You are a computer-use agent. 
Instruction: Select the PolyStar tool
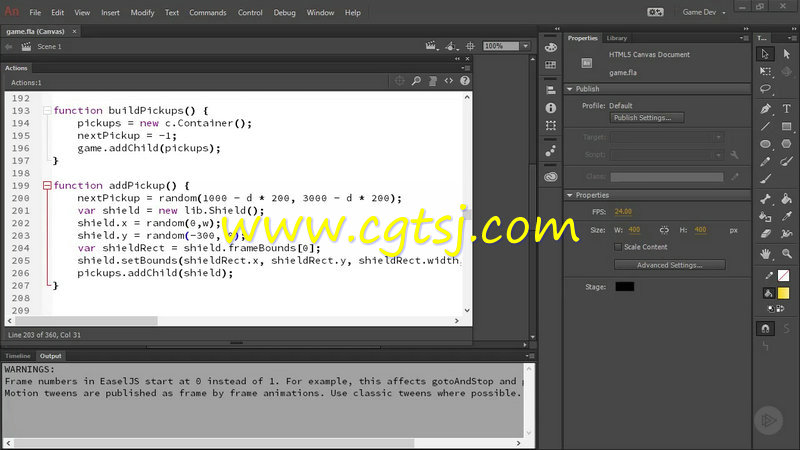click(786, 144)
